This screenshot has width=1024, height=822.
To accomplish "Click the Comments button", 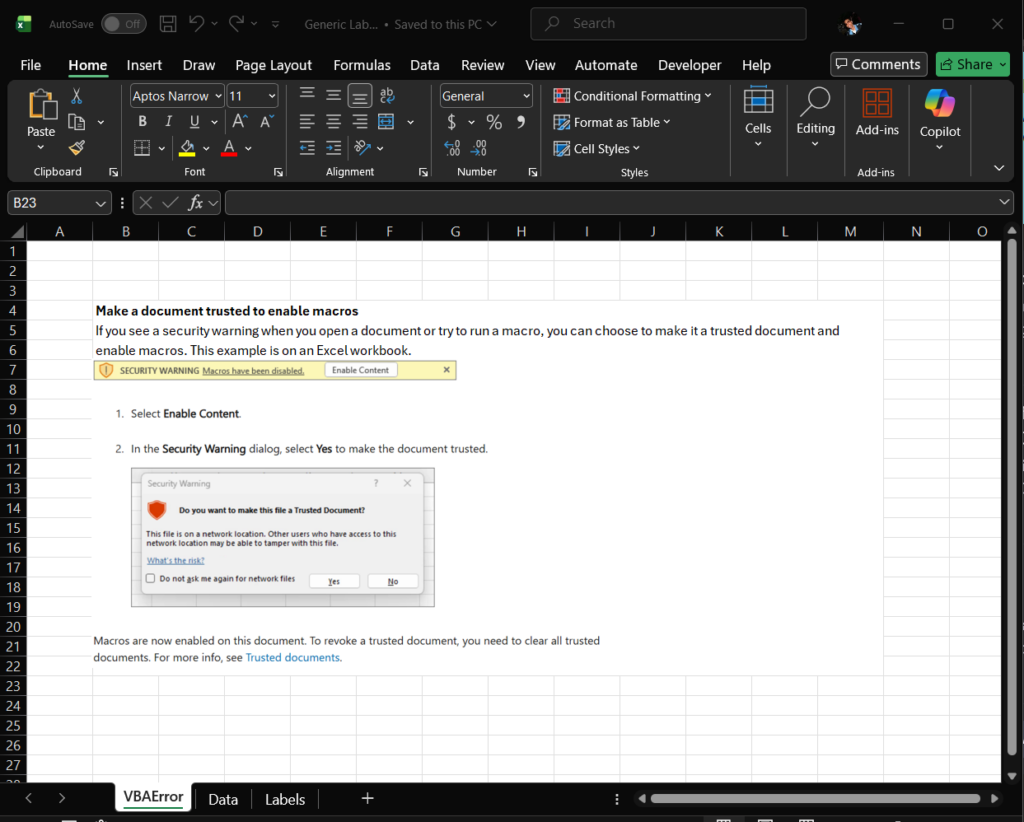I will (876, 64).
